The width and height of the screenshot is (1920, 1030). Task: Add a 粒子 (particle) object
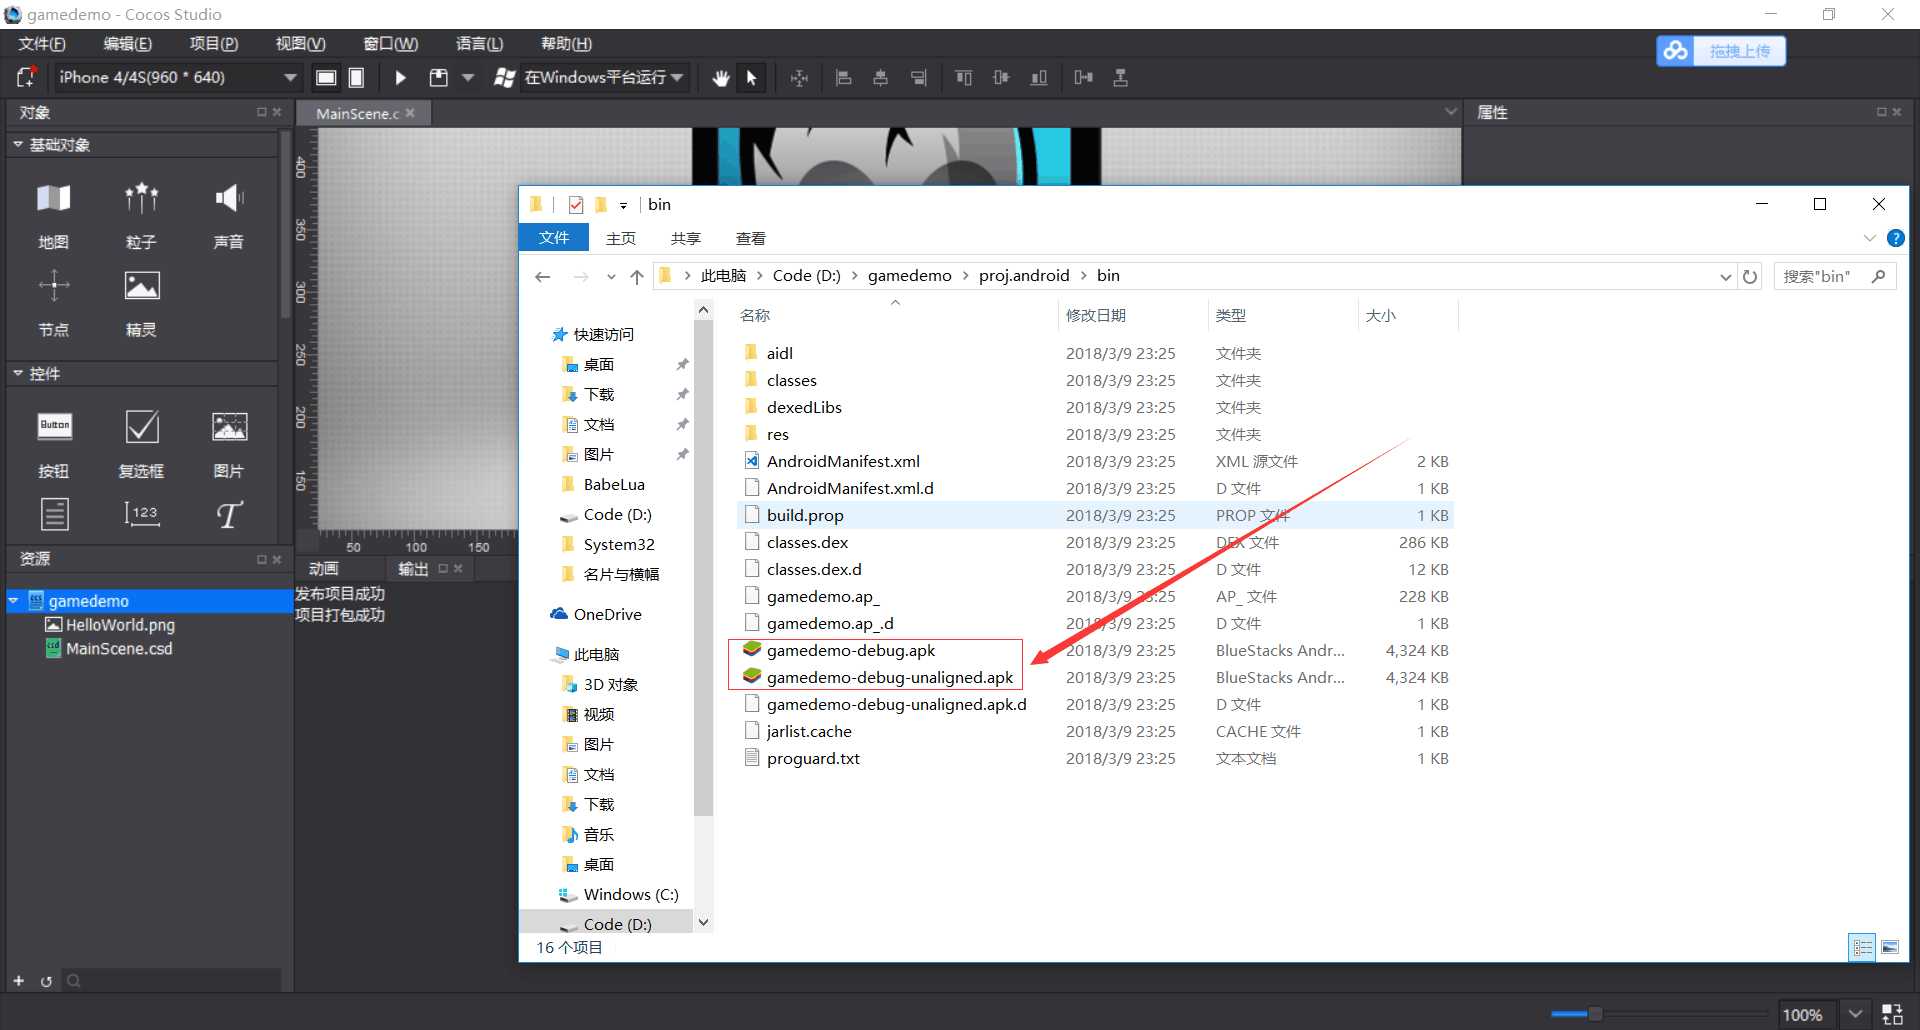[x=141, y=213]
